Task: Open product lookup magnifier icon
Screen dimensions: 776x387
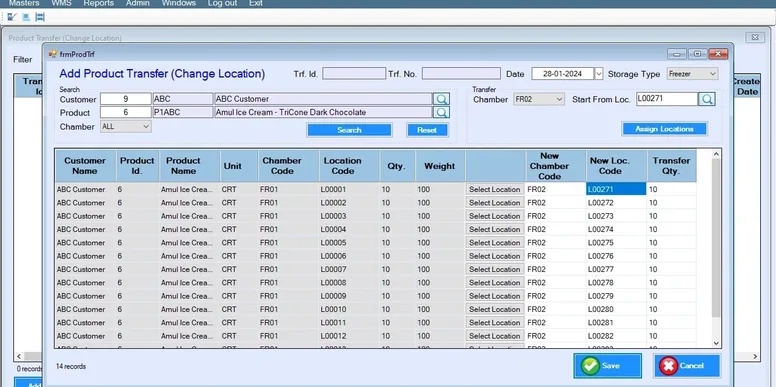Action: tap(441, 112)
